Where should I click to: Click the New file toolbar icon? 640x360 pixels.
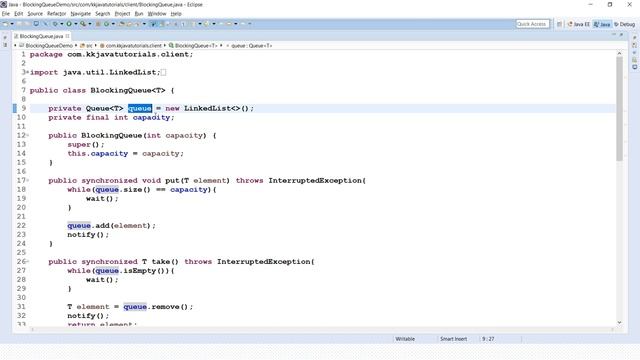tap(5, 24)
